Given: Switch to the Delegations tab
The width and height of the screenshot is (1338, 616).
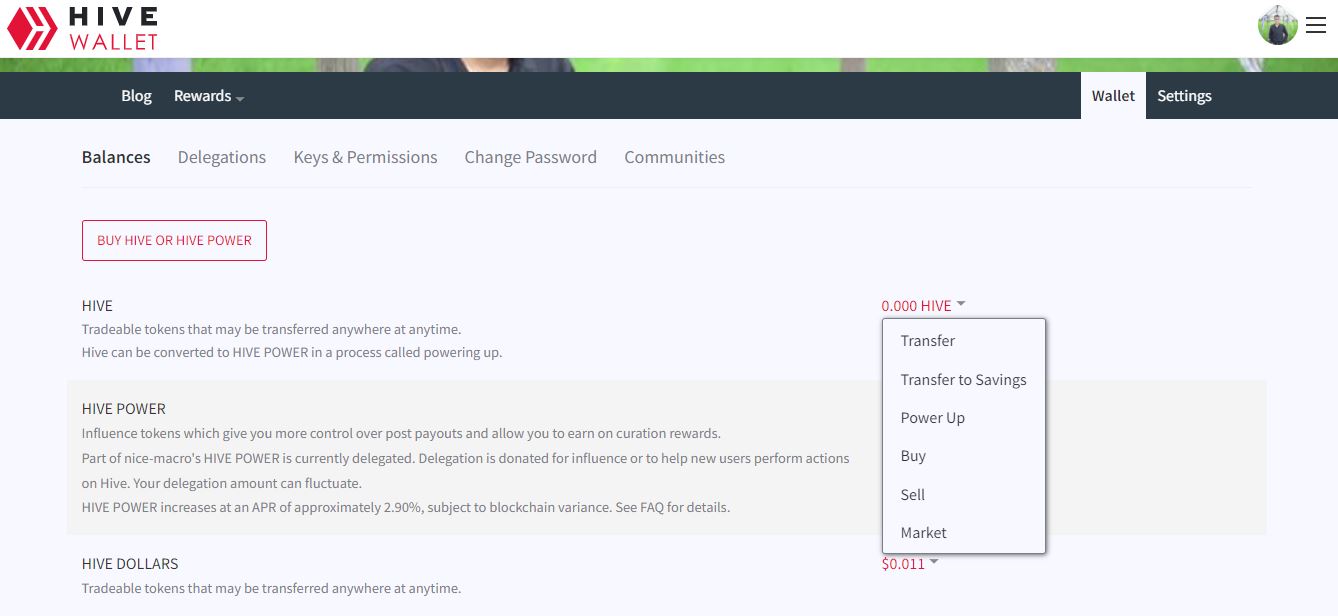Looking at the screenshot, I should [222, 157].
